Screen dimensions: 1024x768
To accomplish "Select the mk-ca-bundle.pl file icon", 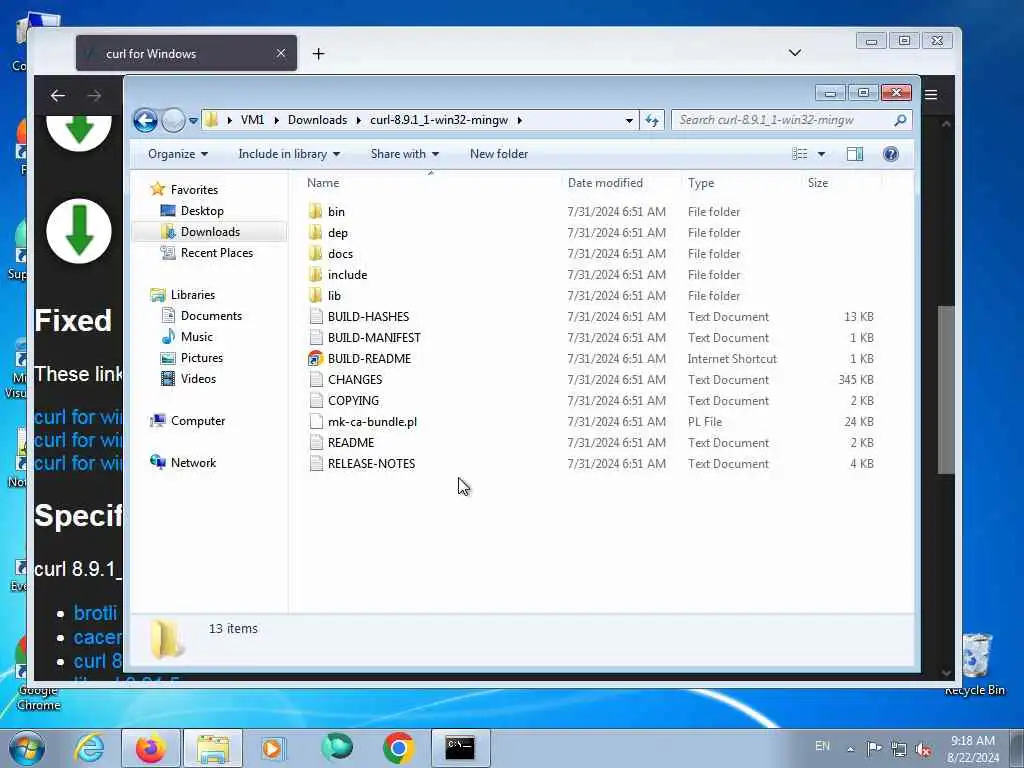I will (x=315, y=421).
